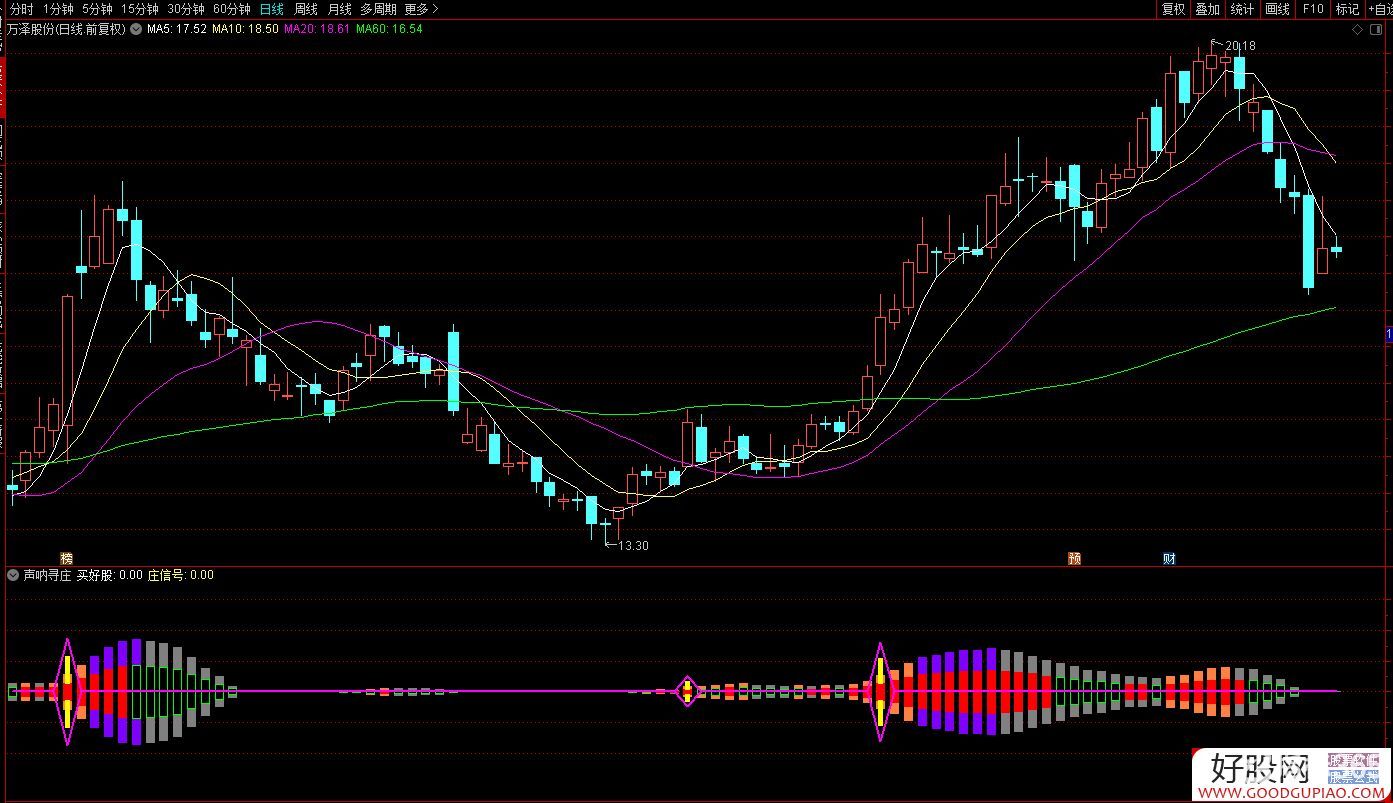Viewport: 1393px width, 803px height.
Task: Click the last candlestick on the chart
Action: pyautogui.click(x=1336, y=249)
